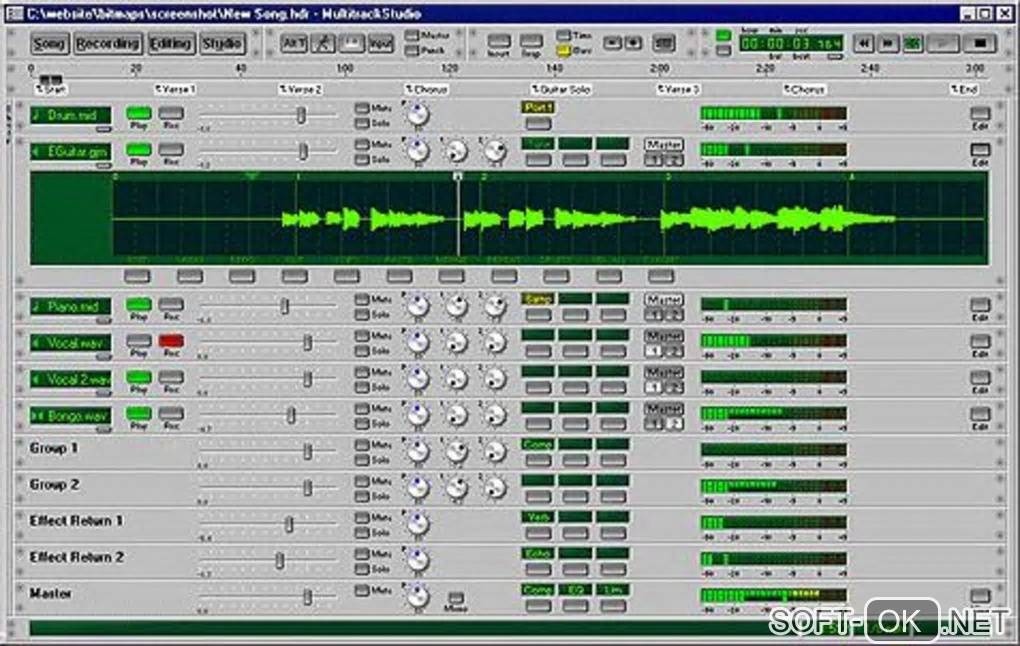Toggle Play on the Drum.mid track
Screen dimensions: 1020x646
click(139, 113)
